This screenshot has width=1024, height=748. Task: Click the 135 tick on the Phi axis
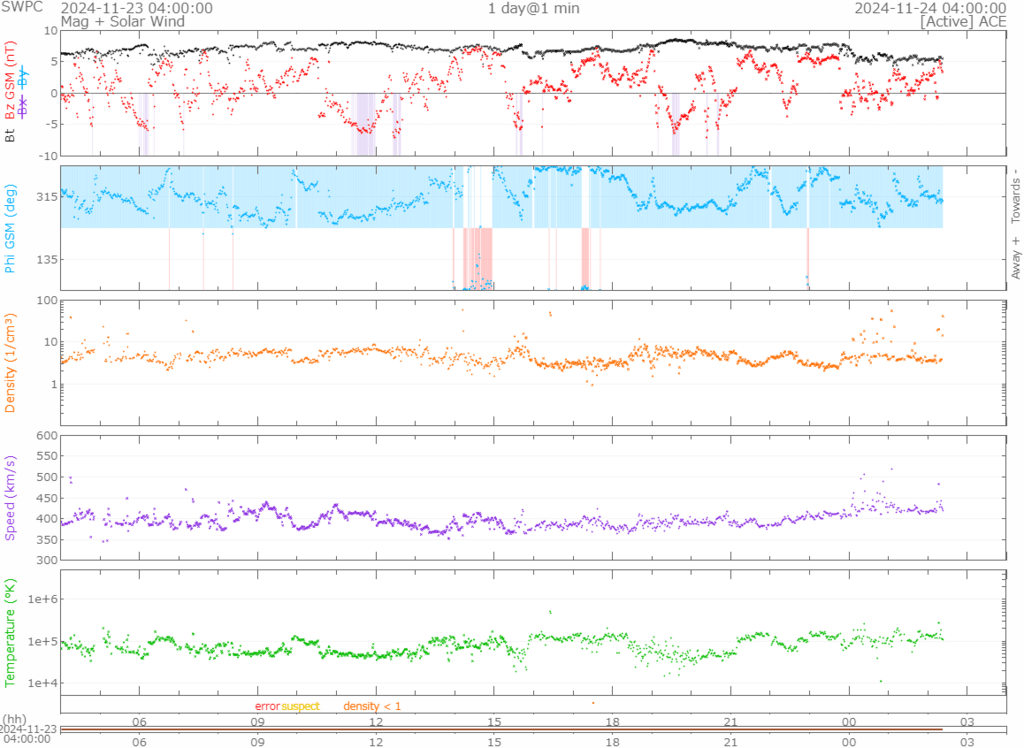point(48,259)
